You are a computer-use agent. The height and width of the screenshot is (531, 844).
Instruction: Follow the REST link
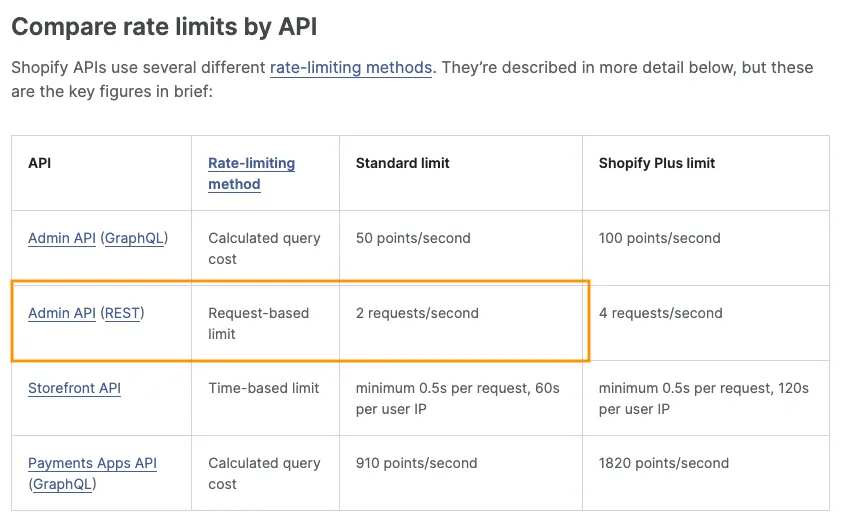(122, 313)
